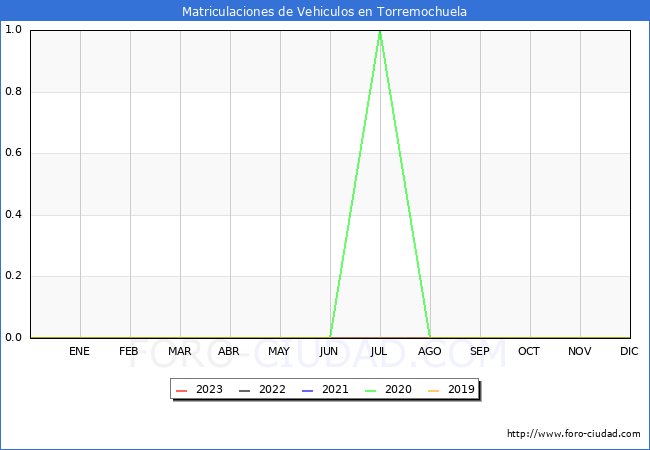Screen dimensions: 650x450
Task: Click the 0.4 y-axis value
Action: pyautogui.click(x=13, y=215)
